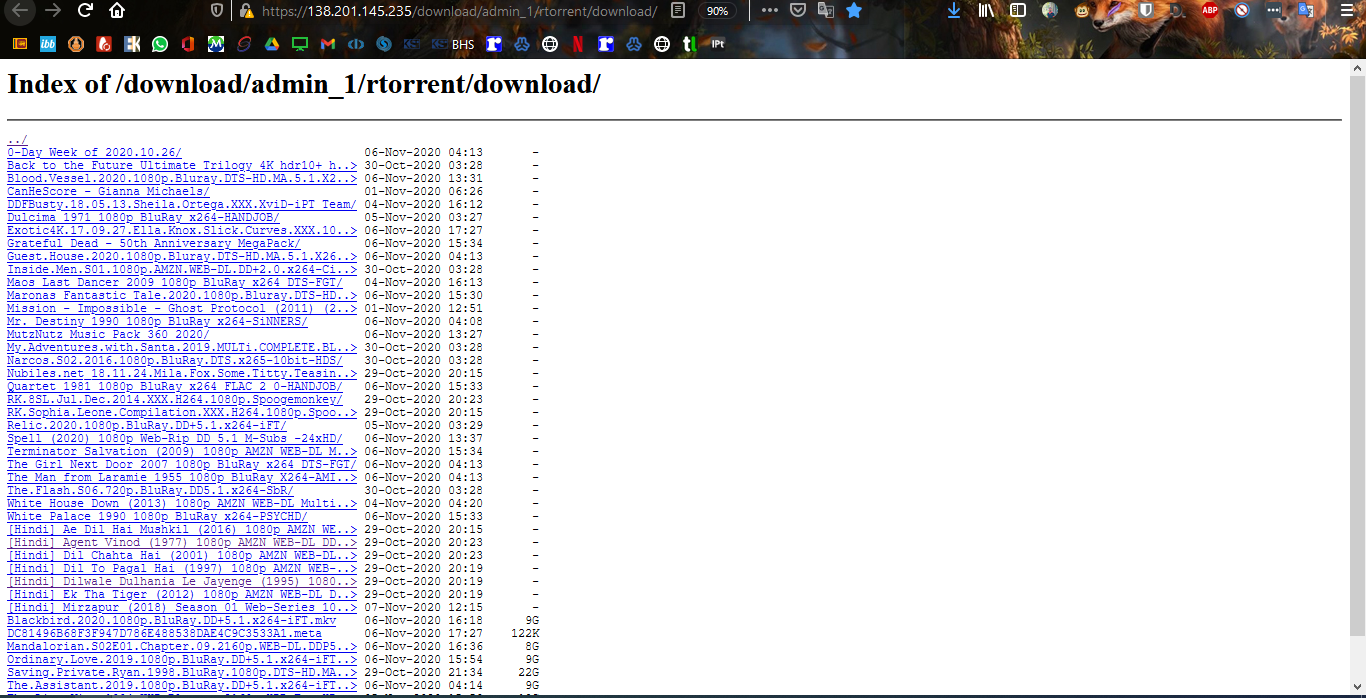1366x698 pixels.
Task: Open Terminator Salvation (2009) folder
Action: coord(182,451)
